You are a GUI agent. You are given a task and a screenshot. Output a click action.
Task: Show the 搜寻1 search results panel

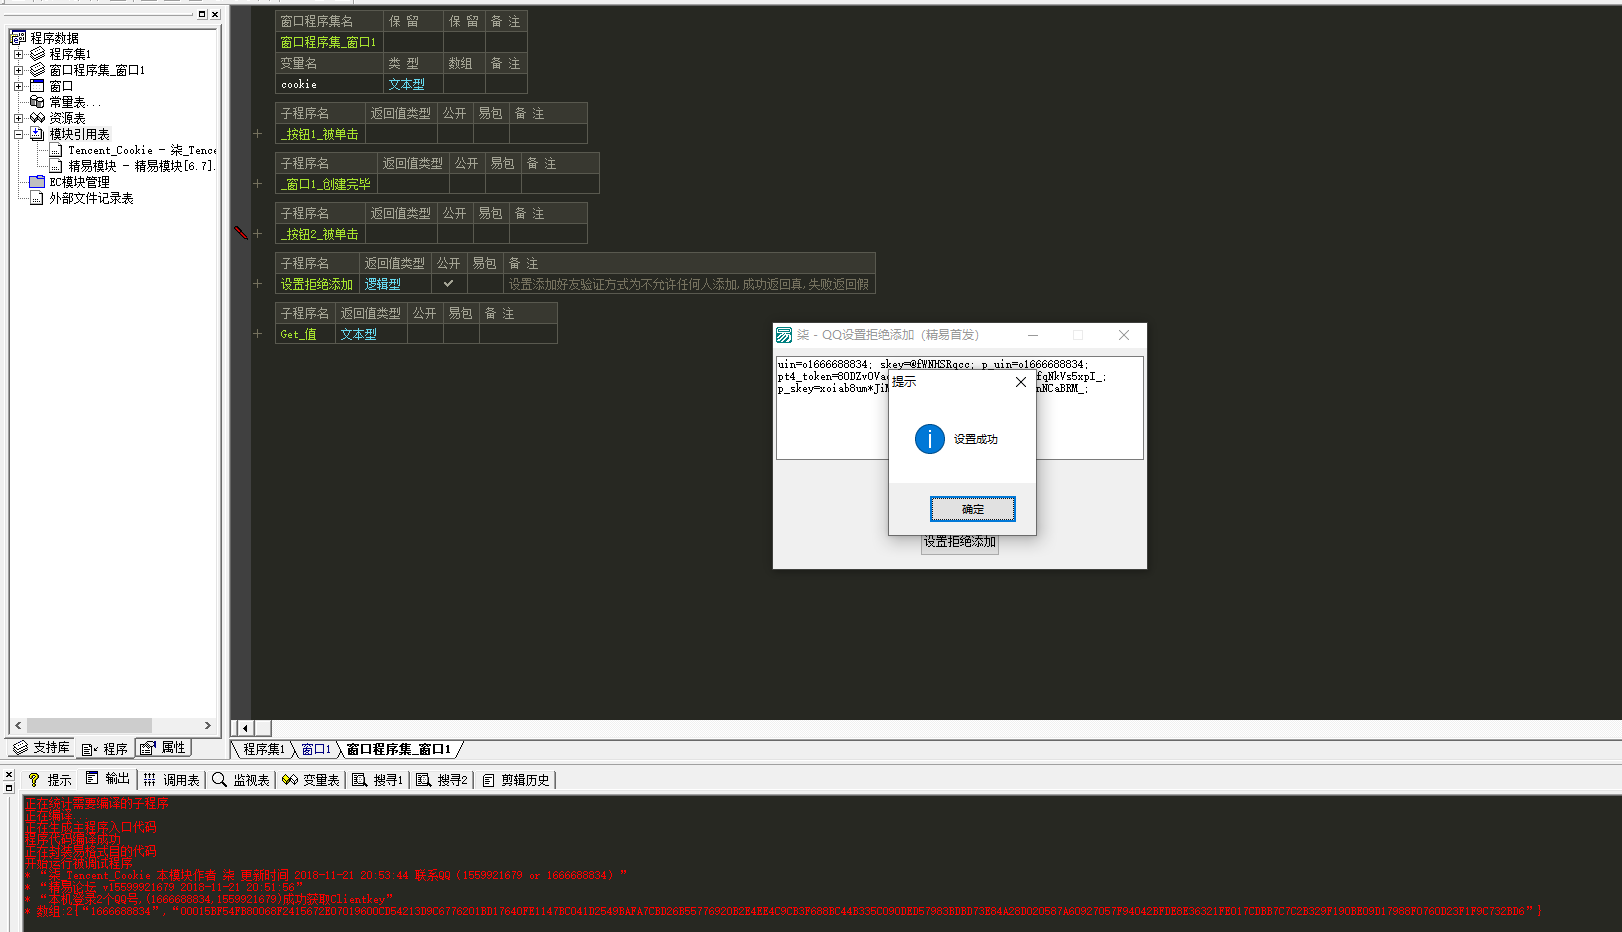point(378,780)
